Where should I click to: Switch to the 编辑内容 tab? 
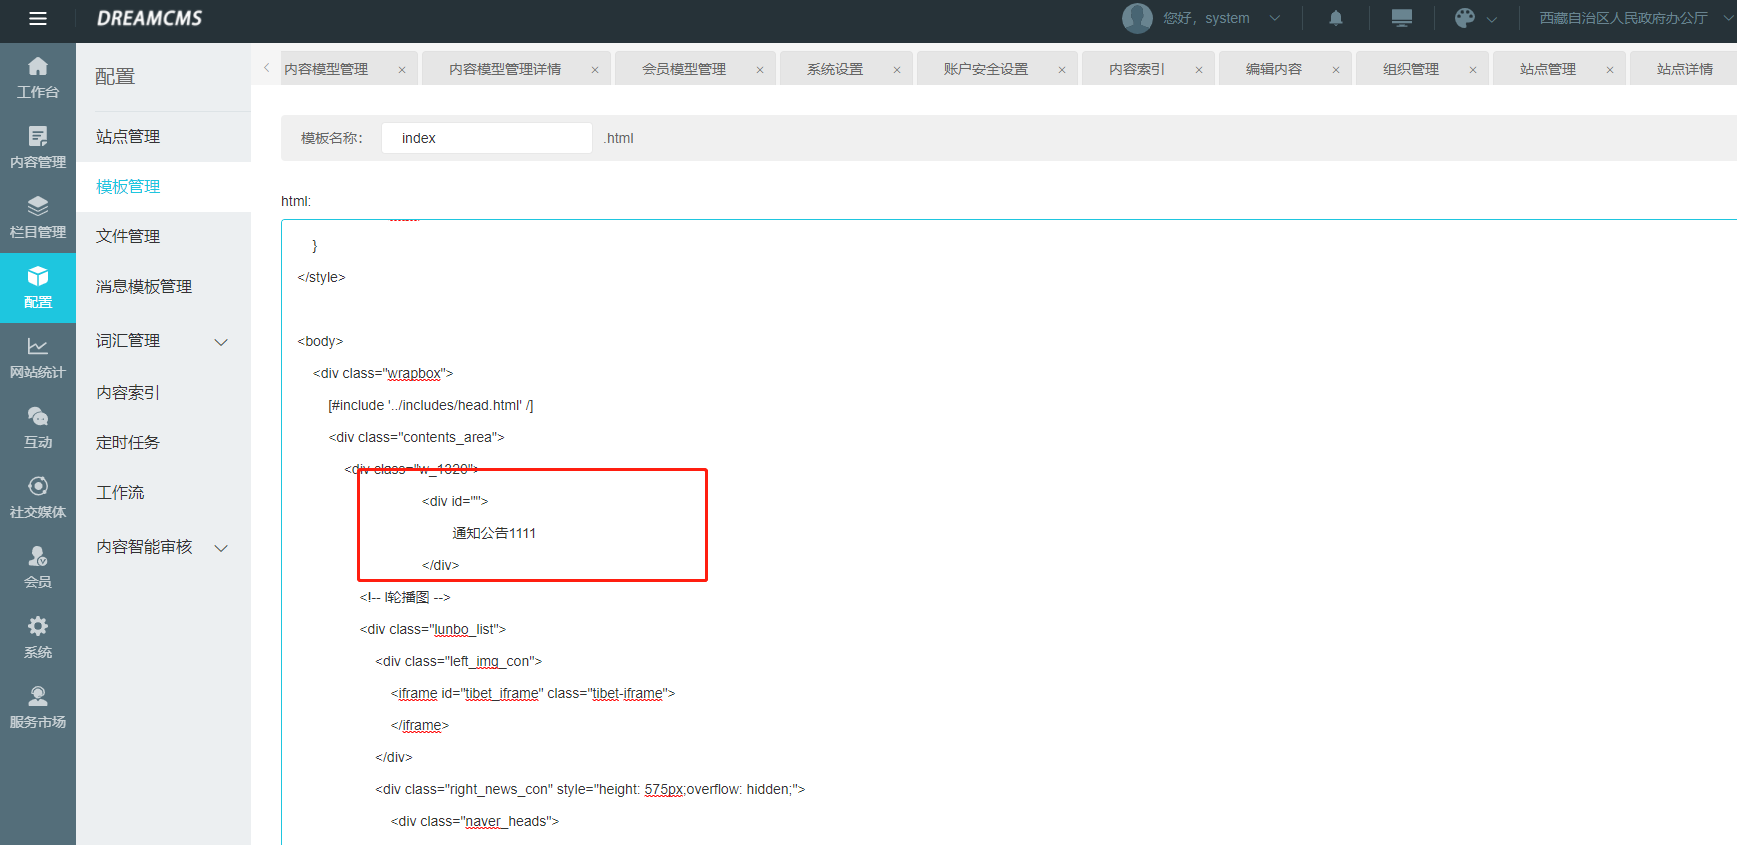click(1274, 69)
